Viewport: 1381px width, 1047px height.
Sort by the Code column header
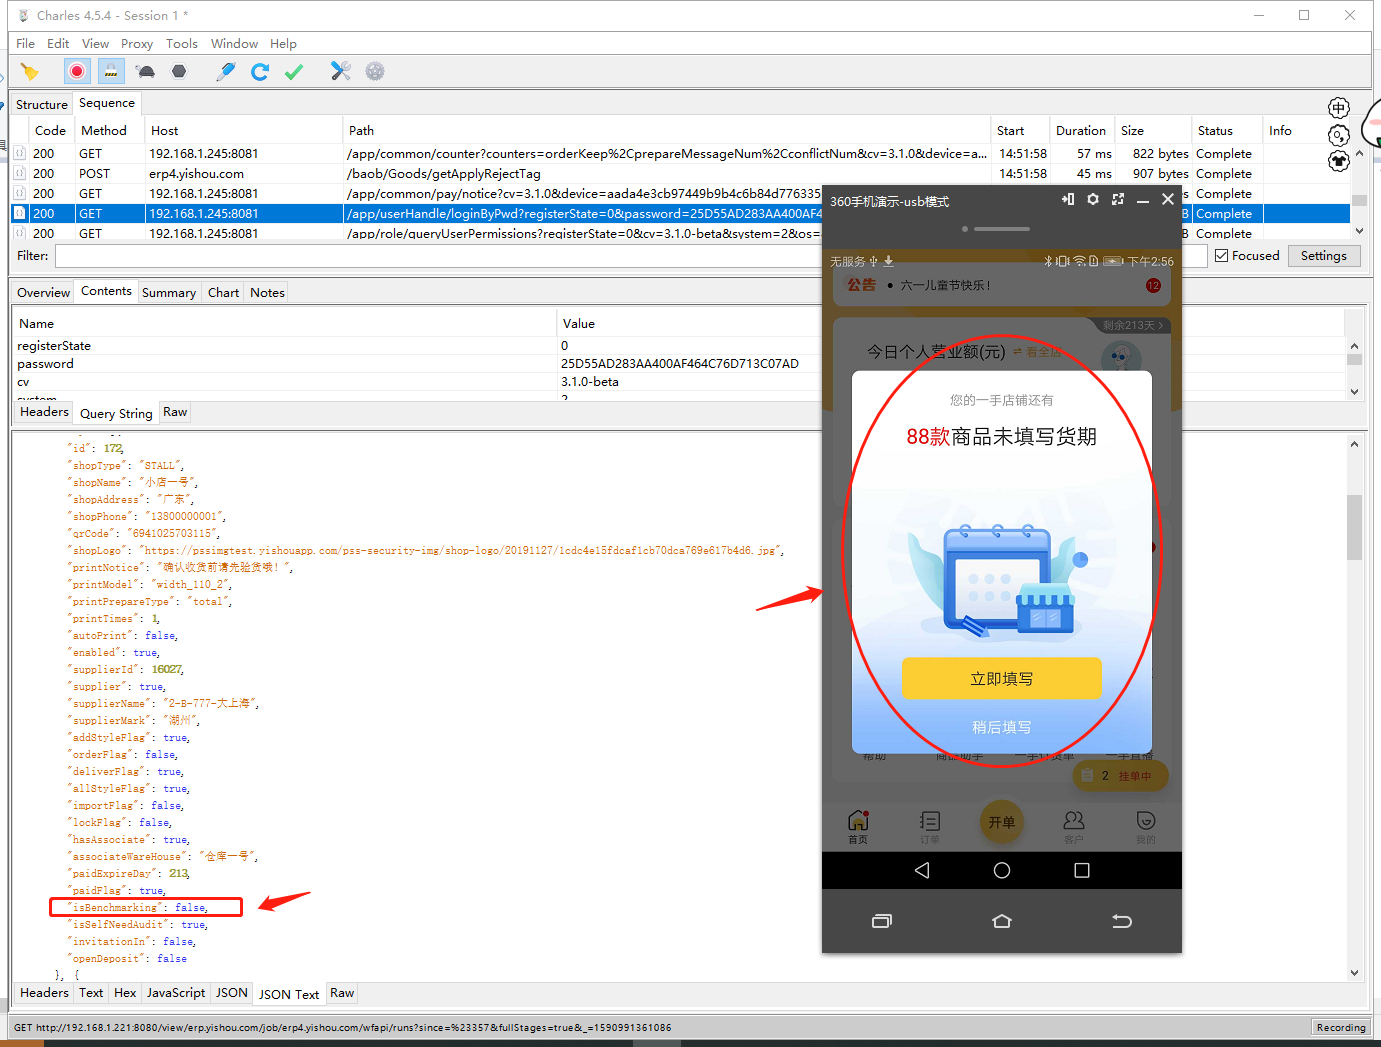[50, 131]
